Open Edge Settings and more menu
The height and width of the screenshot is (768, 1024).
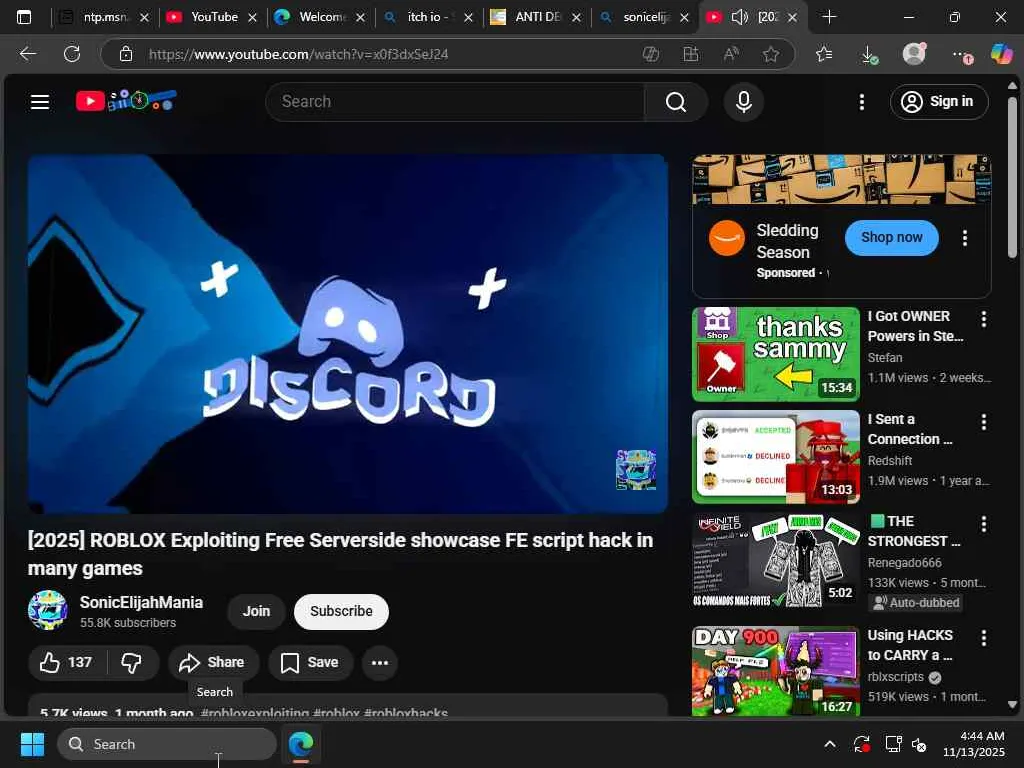[x=961, y=55]
